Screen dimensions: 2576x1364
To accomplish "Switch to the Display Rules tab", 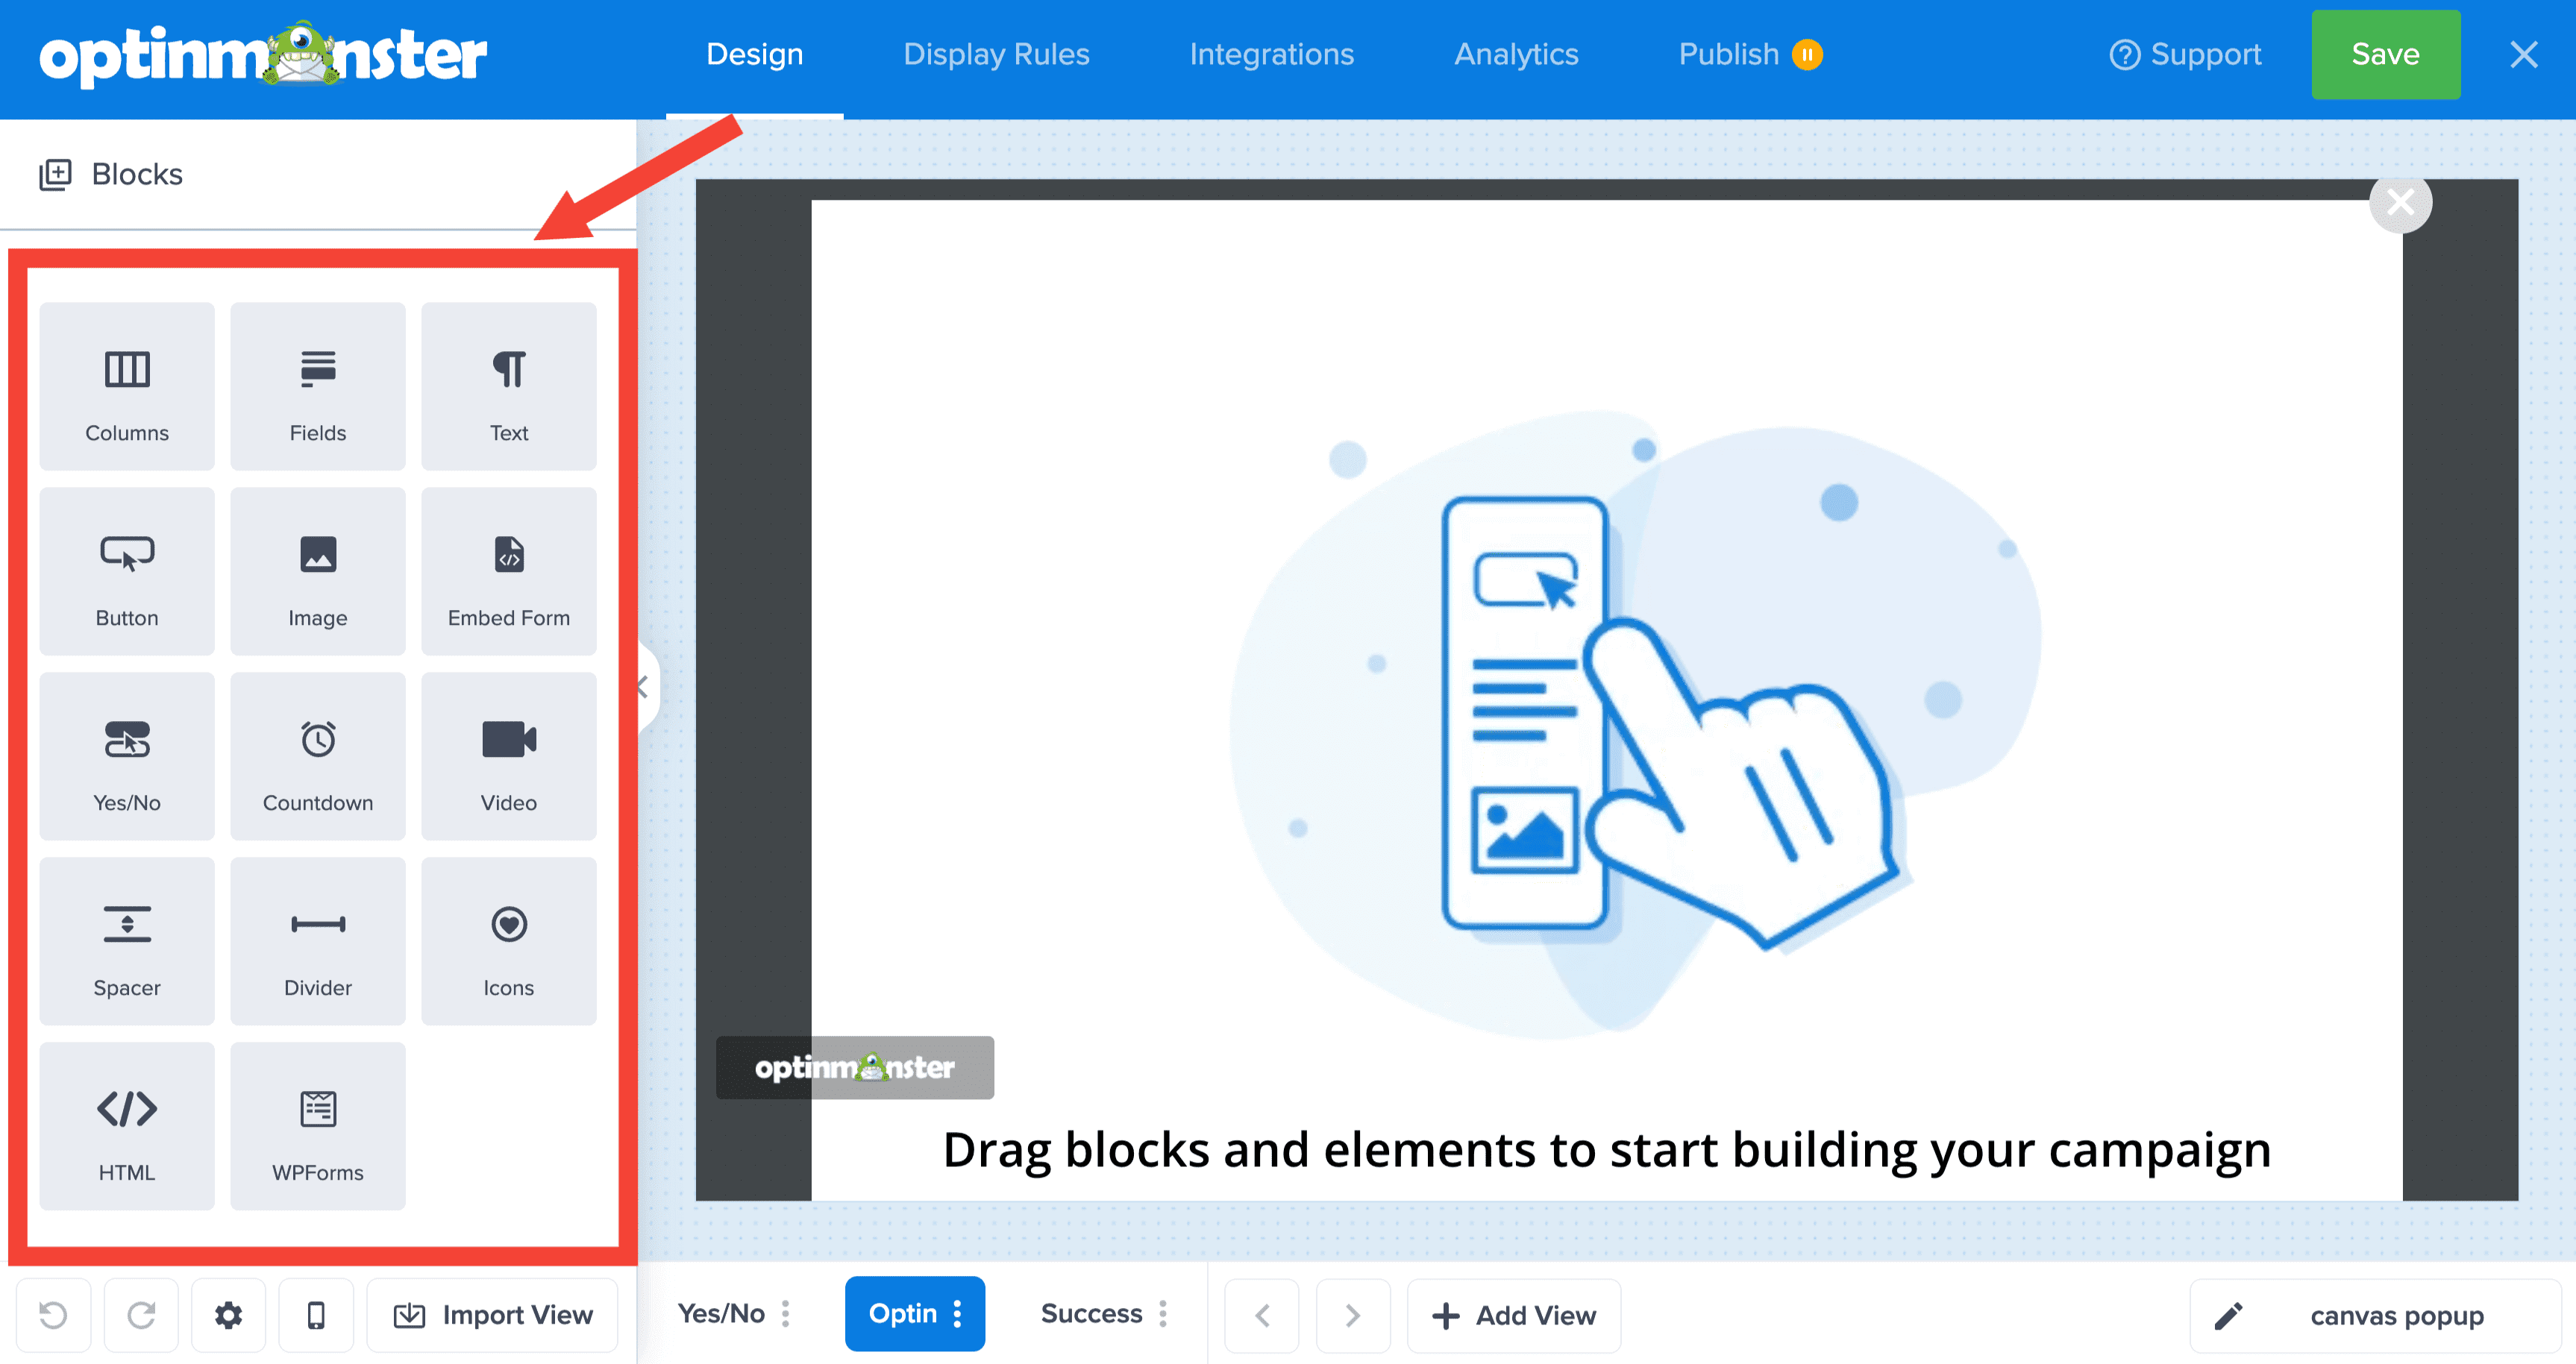I will [996, 54].
